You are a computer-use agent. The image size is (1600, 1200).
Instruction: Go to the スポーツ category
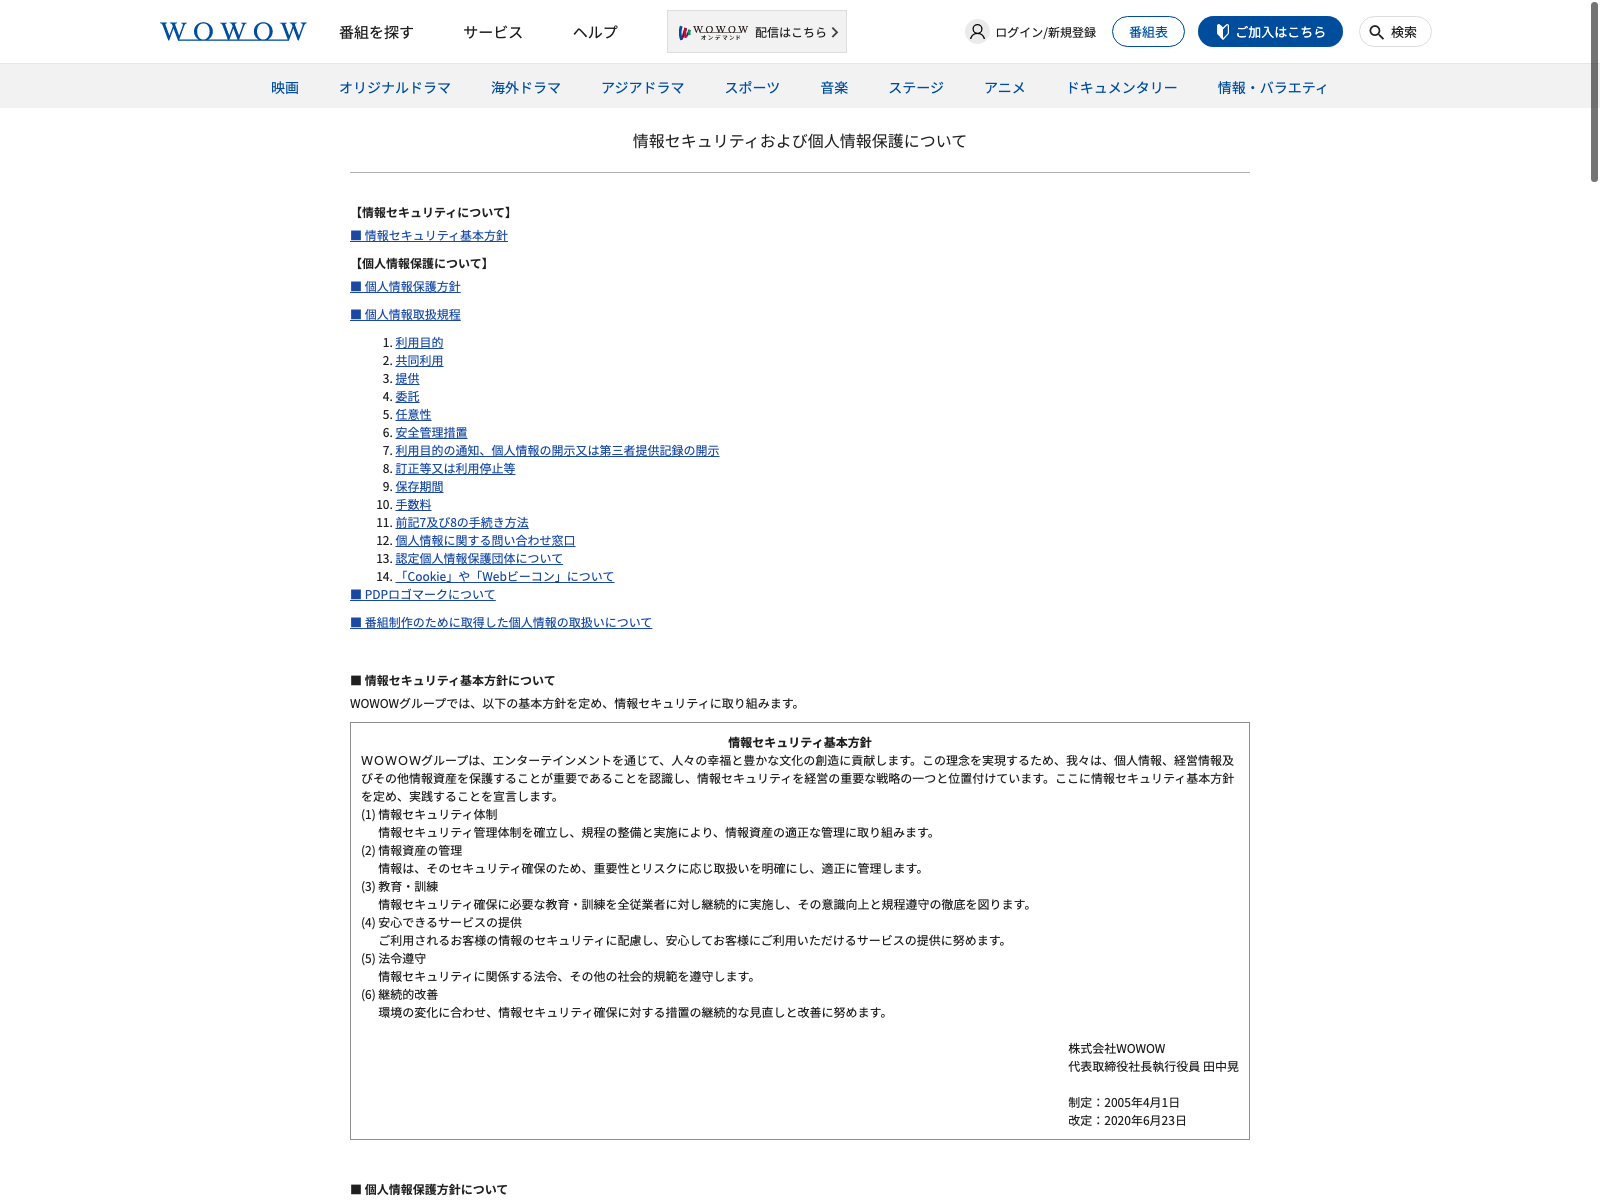[752, 88]
